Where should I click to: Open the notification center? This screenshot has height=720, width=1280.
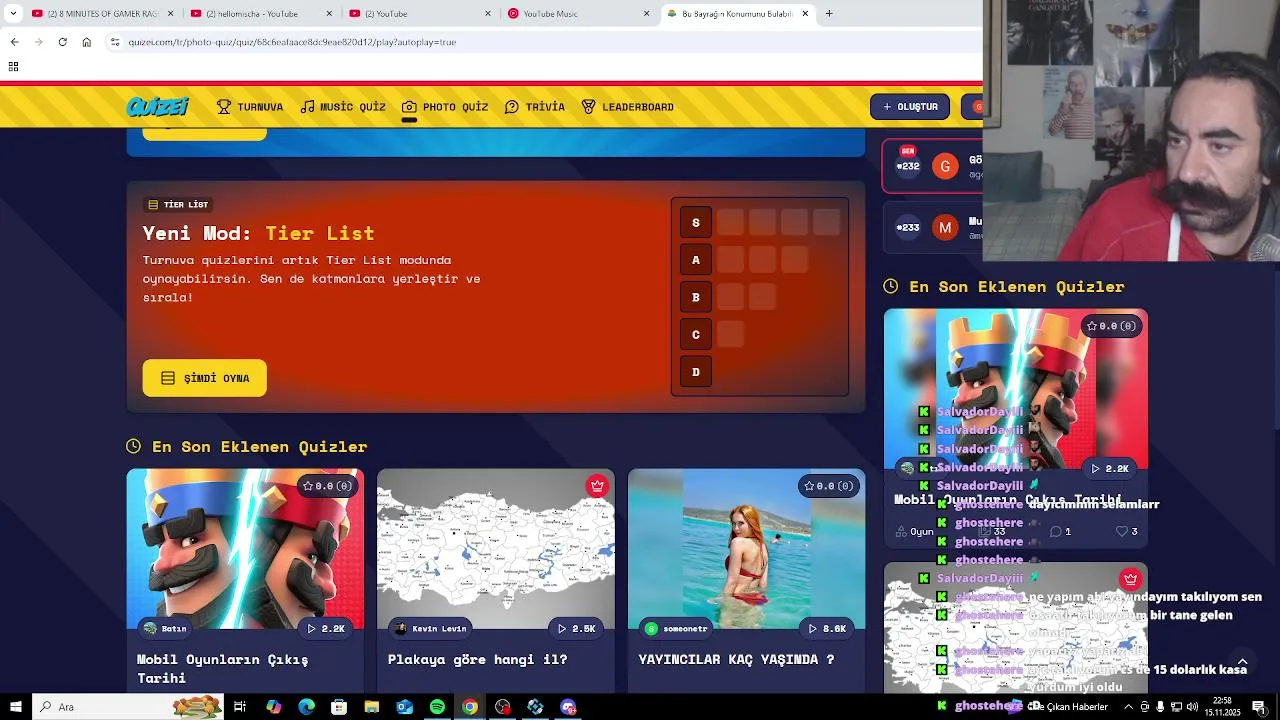[1258, 707]
